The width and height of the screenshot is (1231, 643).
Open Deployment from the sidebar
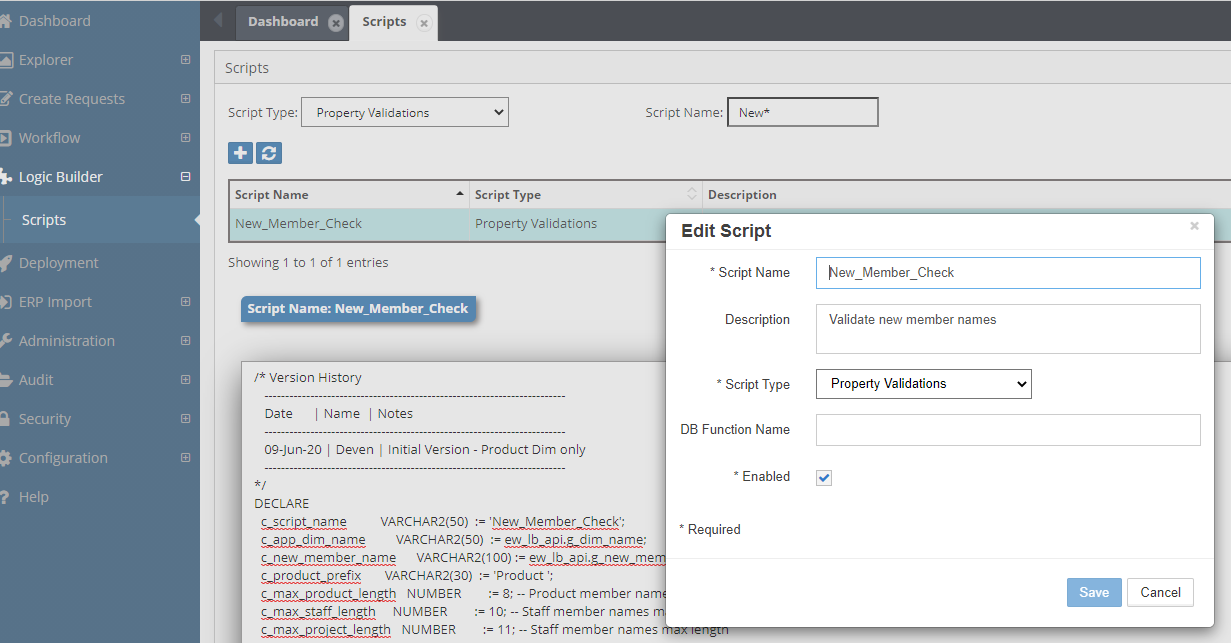[x=58, y=263]
